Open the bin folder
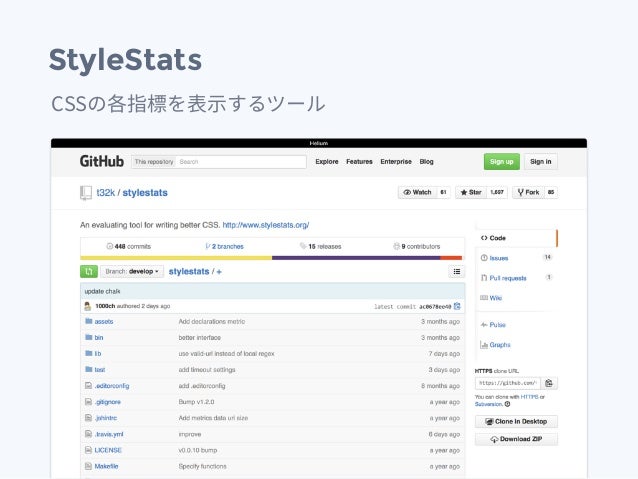Image resolution: width=638 pixels, height=479 pixels. click(x=99, y=337)
